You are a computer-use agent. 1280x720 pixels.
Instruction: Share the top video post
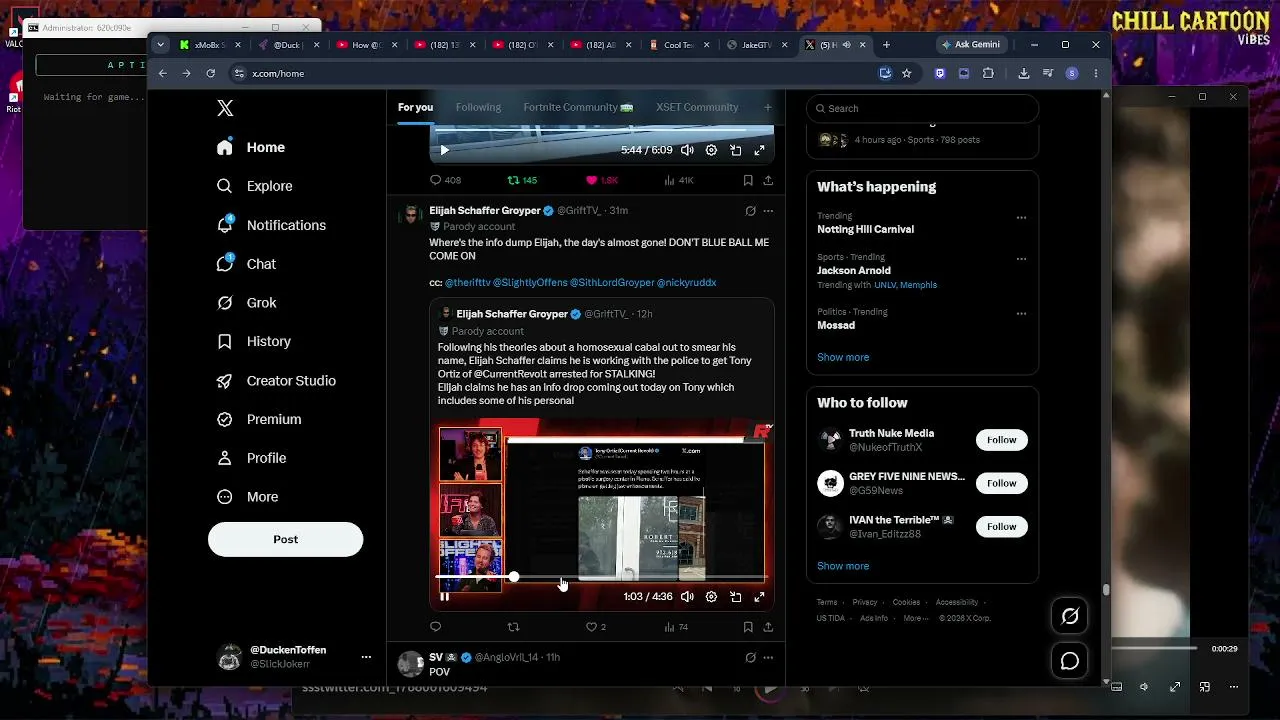tap(768, 180)
